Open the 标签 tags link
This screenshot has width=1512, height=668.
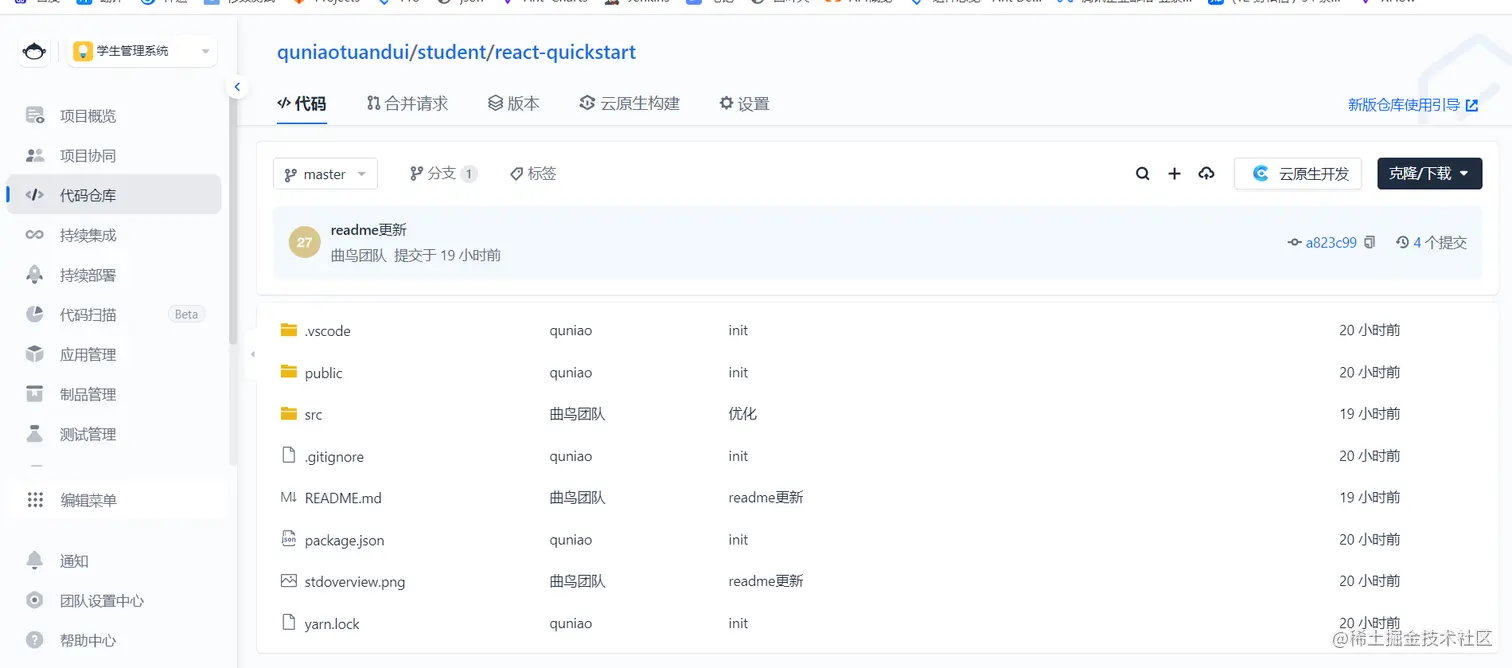[x=533, y=174]
